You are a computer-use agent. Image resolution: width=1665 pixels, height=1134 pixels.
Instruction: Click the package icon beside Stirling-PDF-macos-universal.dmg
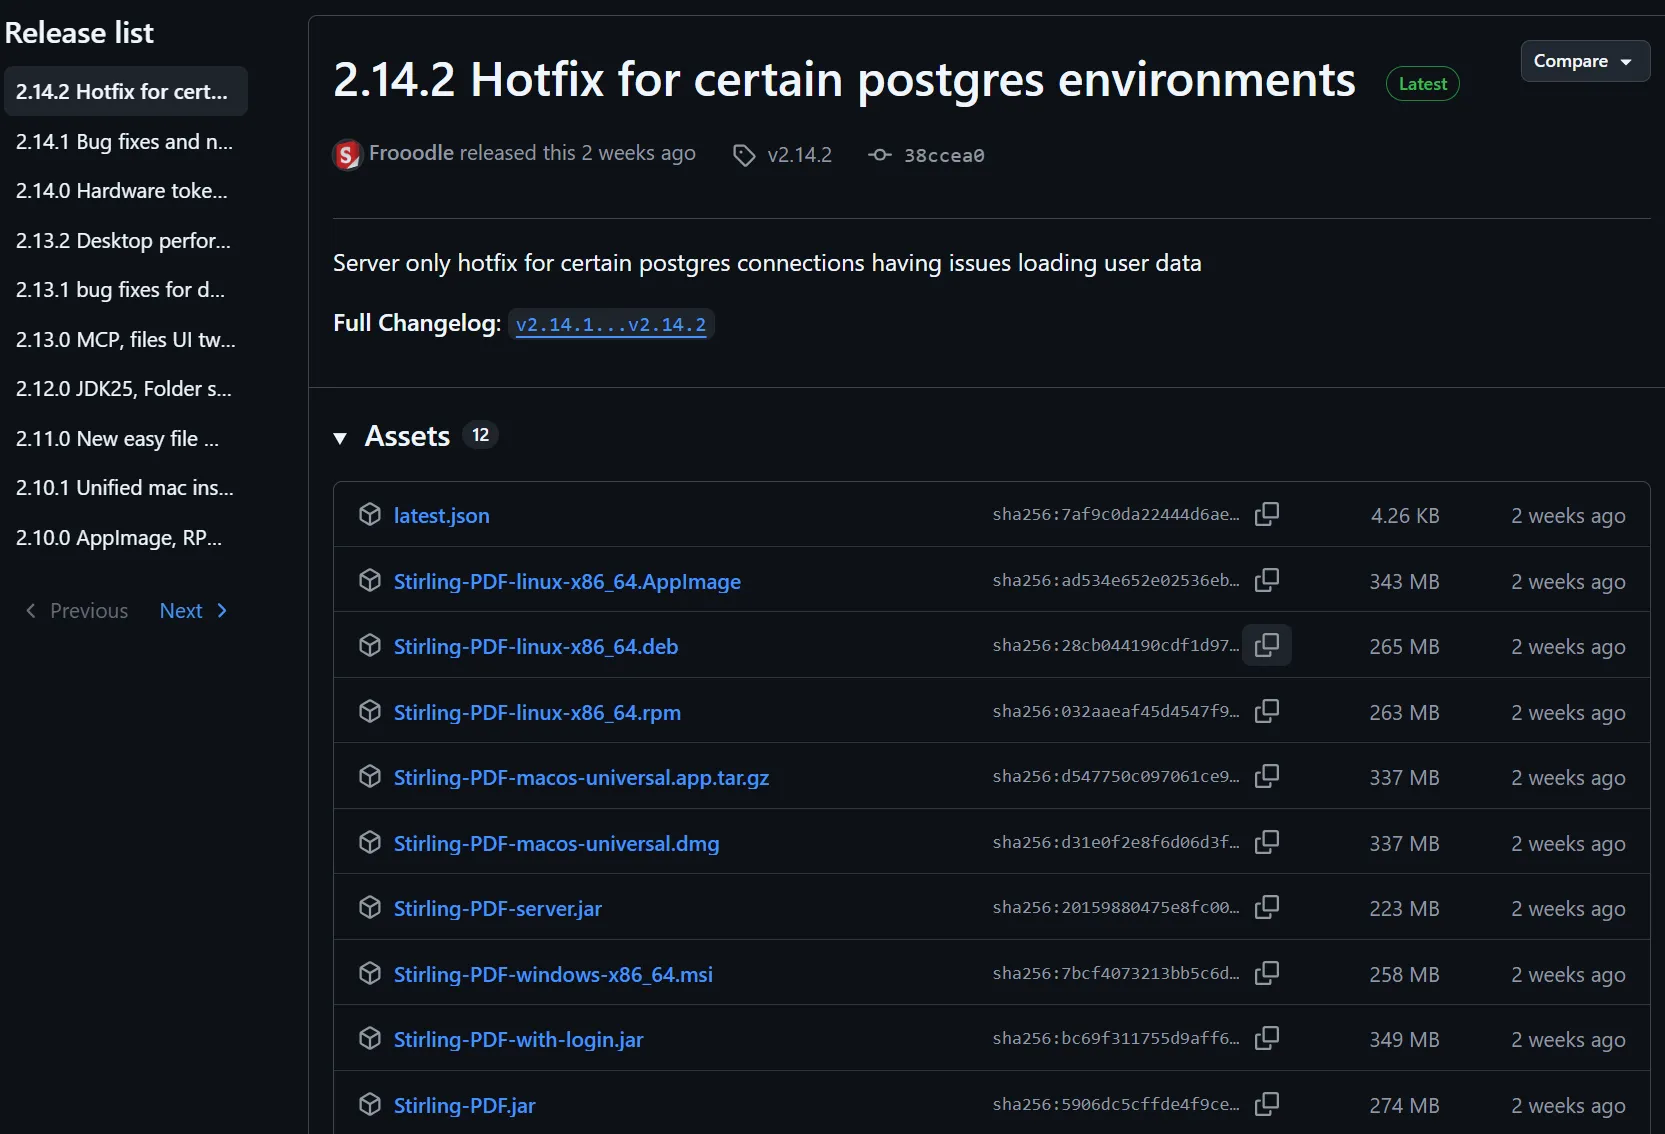tap(370, 842)
